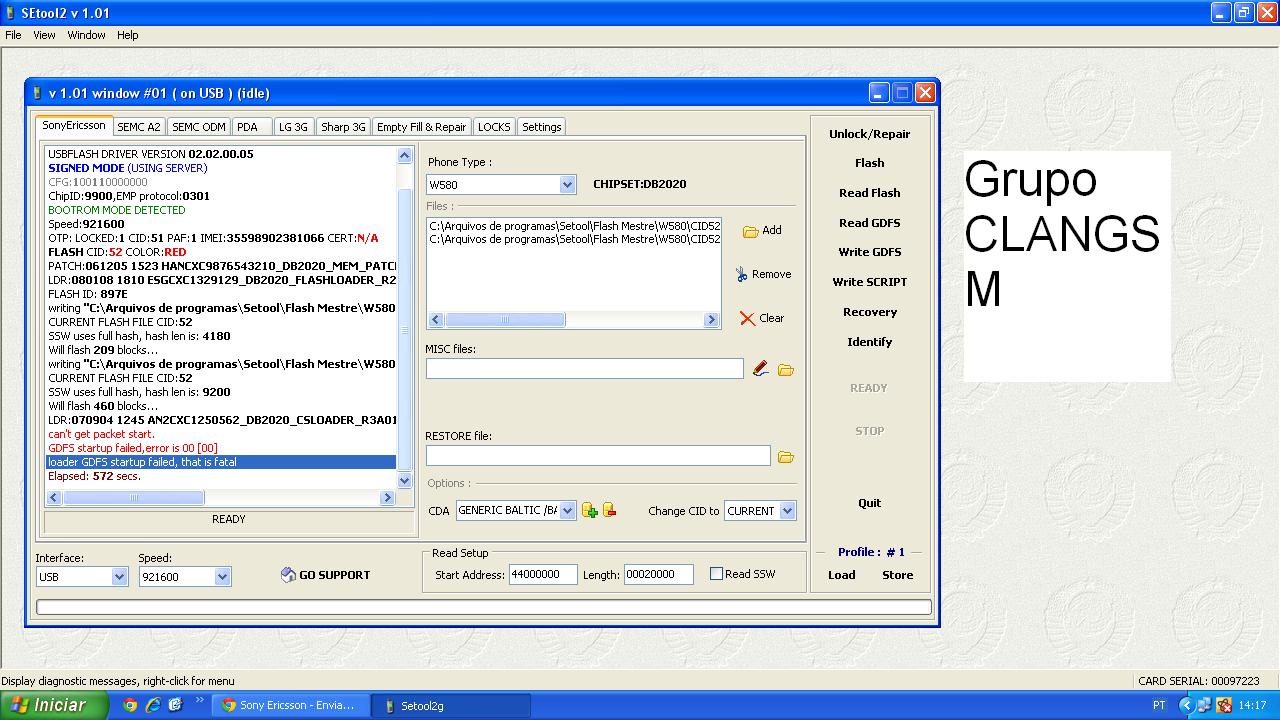
Task: Open the File menu
Action: pyautogui.click(x=13, y=35)
